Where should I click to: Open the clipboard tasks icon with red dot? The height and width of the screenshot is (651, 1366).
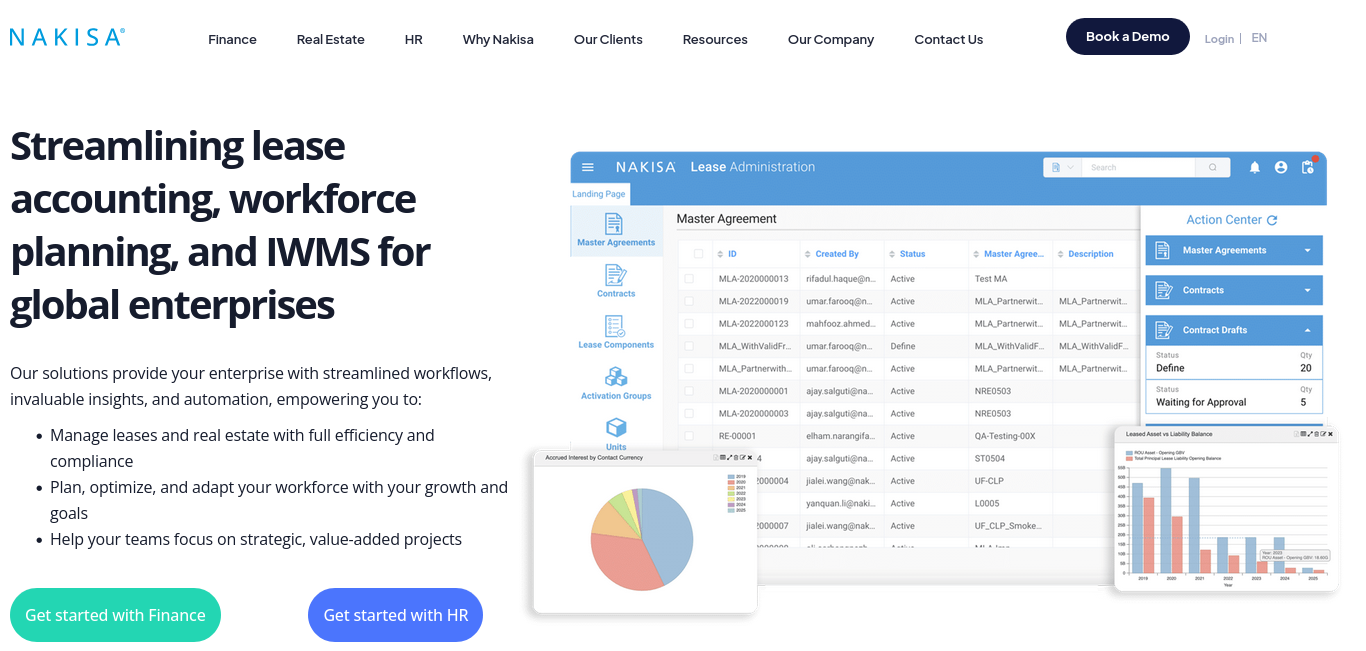pos(1308,167)
